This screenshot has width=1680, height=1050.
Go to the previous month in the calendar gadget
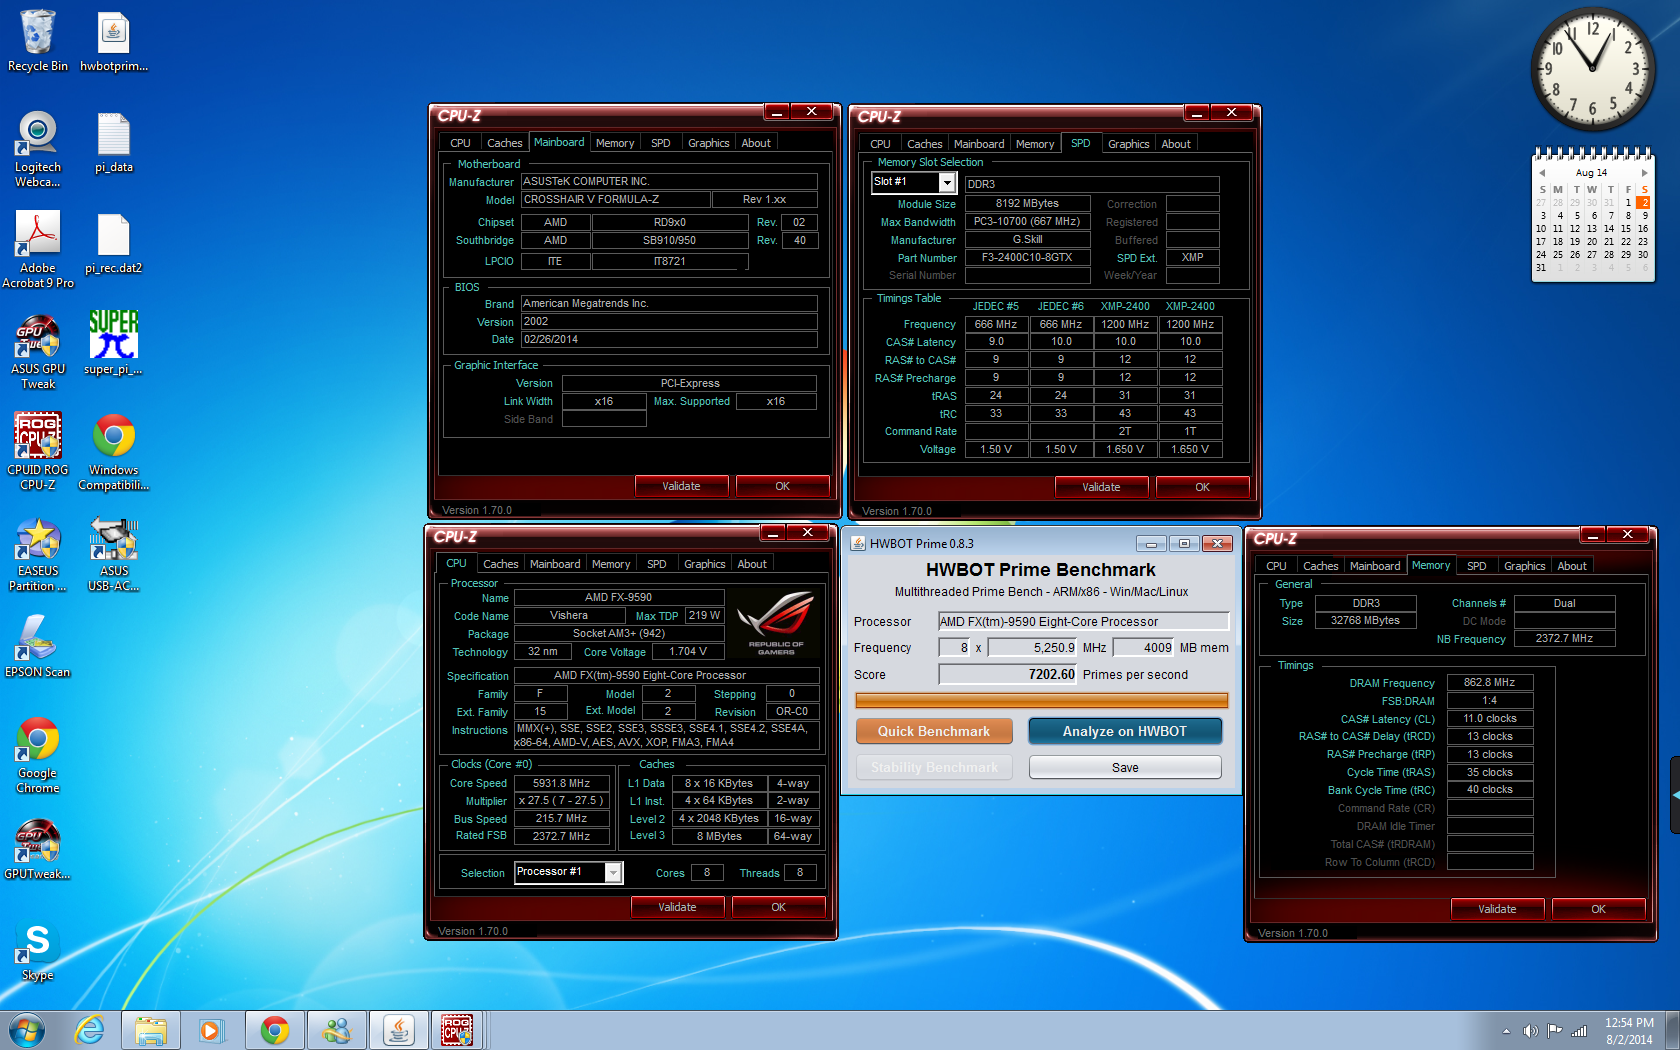(1542, 173)
